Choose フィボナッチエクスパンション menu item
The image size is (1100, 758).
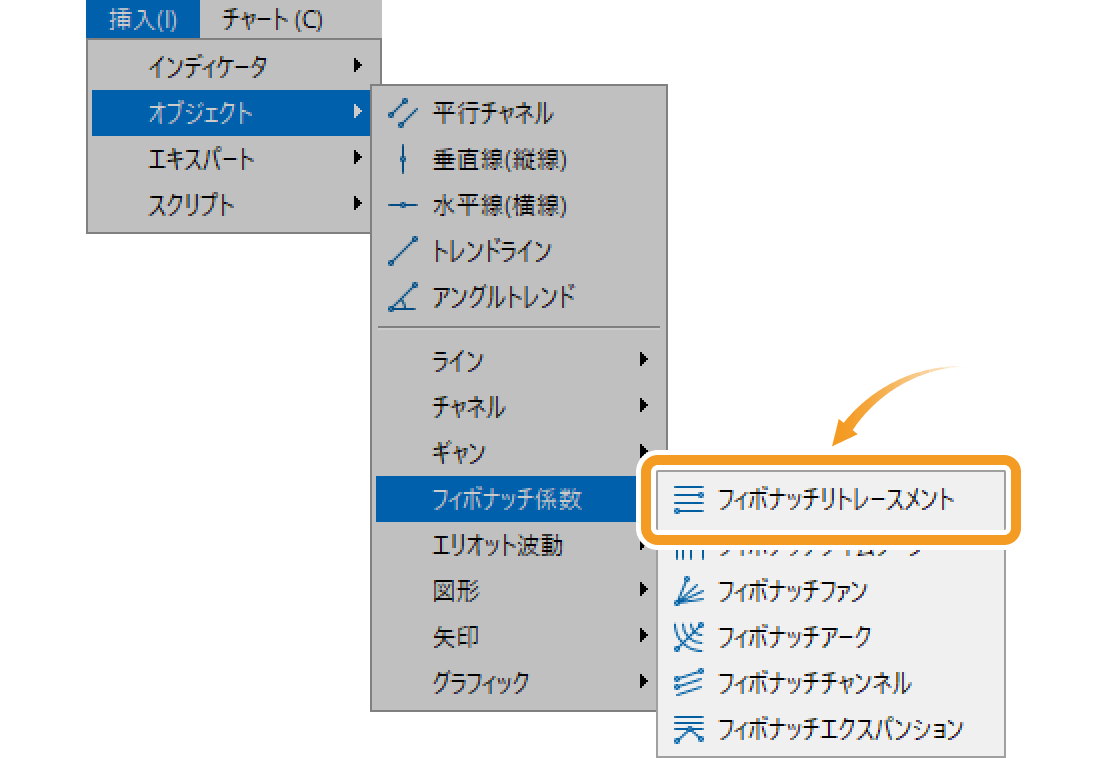[831, 729]
